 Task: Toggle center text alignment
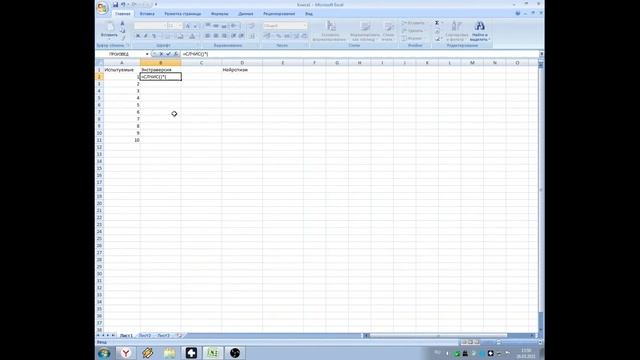tap(216, 36)
